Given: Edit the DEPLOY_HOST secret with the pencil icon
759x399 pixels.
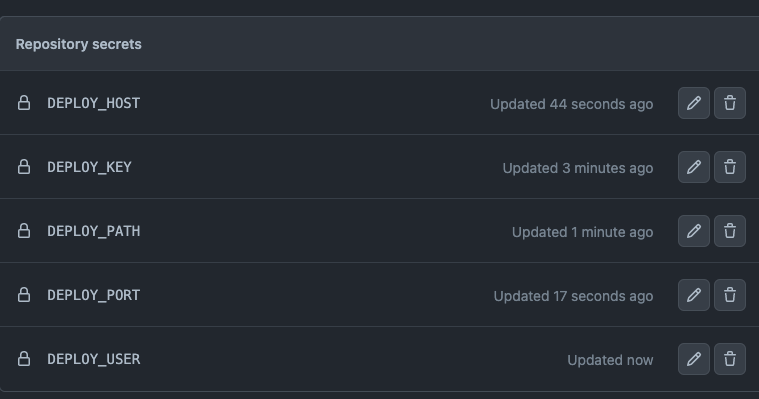Looking at the screenshot, I should pos(694,103).
